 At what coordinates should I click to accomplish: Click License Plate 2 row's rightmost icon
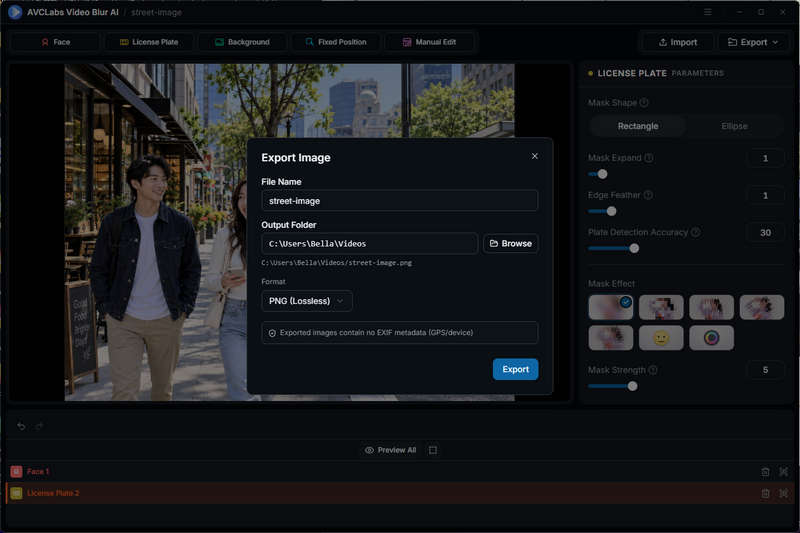(x=783, y=493)
